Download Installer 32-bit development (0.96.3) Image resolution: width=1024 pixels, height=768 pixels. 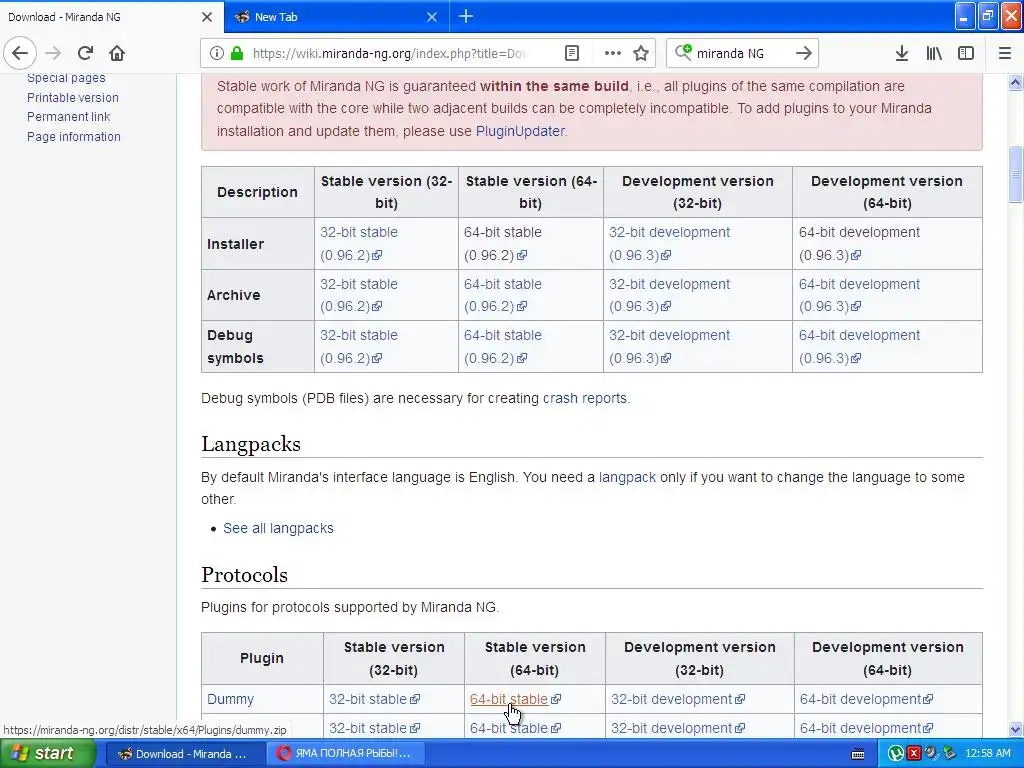pos(669,244)
